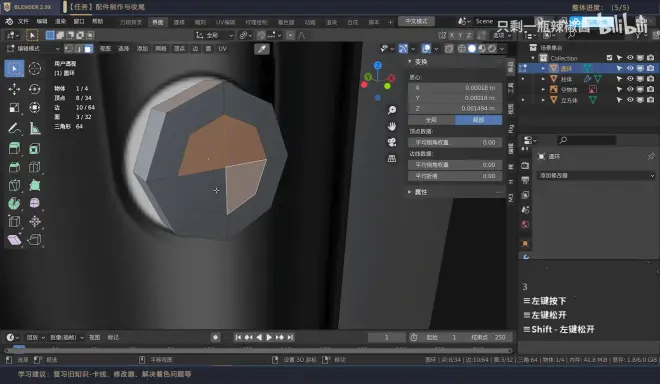The image size is (660, 384).
Task: Click the viewport pan hand icon
Action: coord(392,126)
